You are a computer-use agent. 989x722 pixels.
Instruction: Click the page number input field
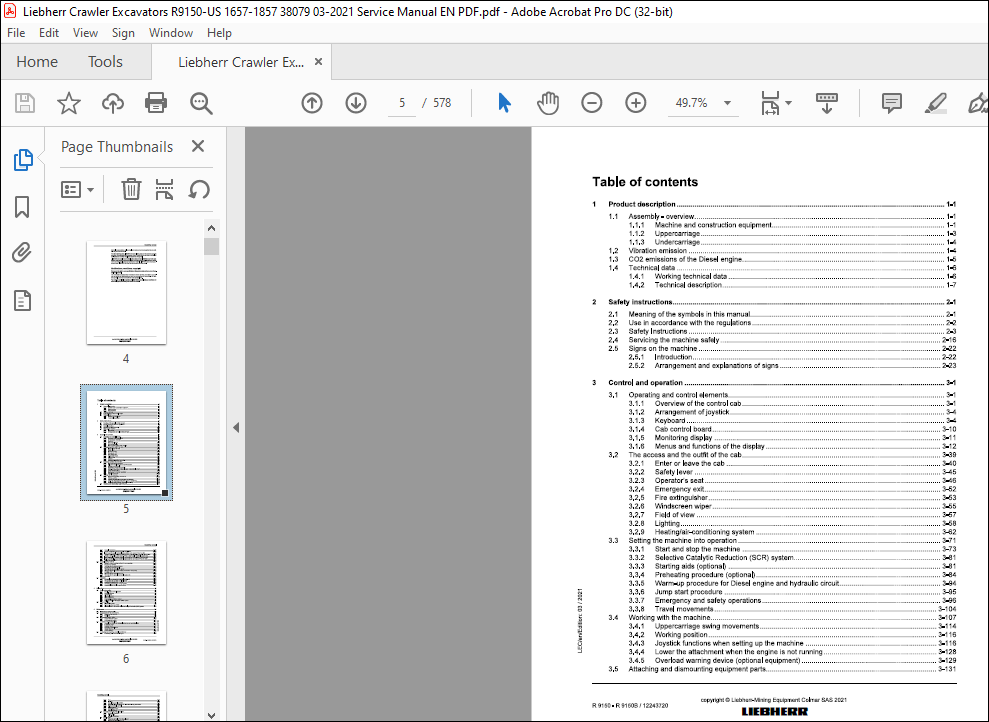coord(402,103)
